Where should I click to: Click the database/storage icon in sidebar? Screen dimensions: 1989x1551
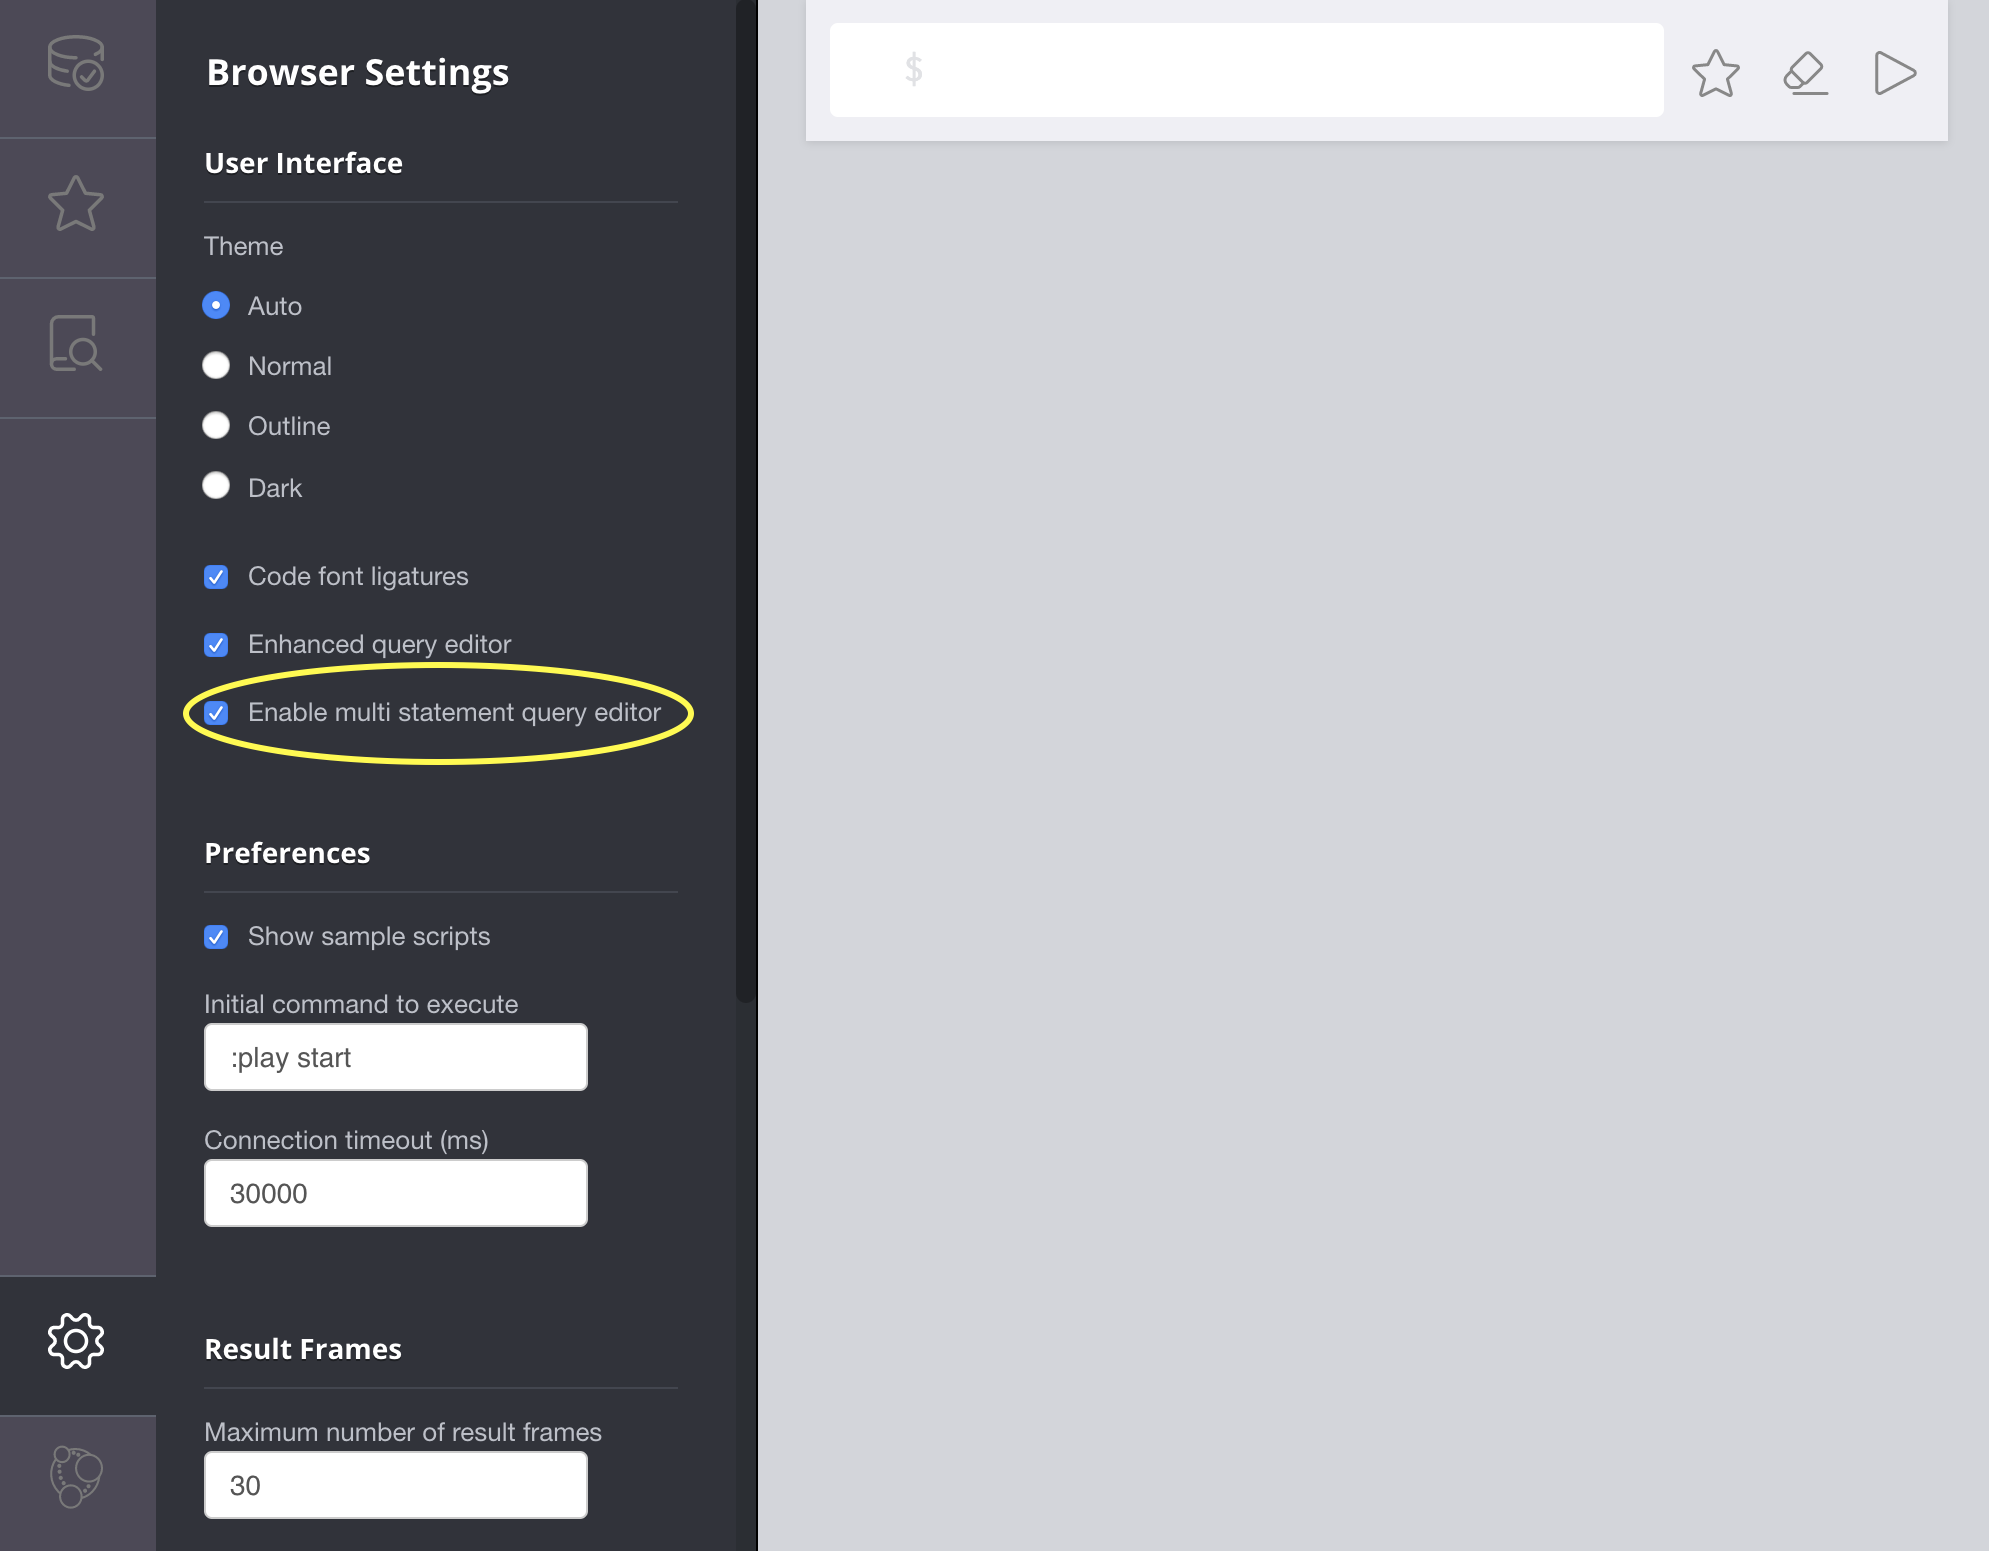(76, 65)
